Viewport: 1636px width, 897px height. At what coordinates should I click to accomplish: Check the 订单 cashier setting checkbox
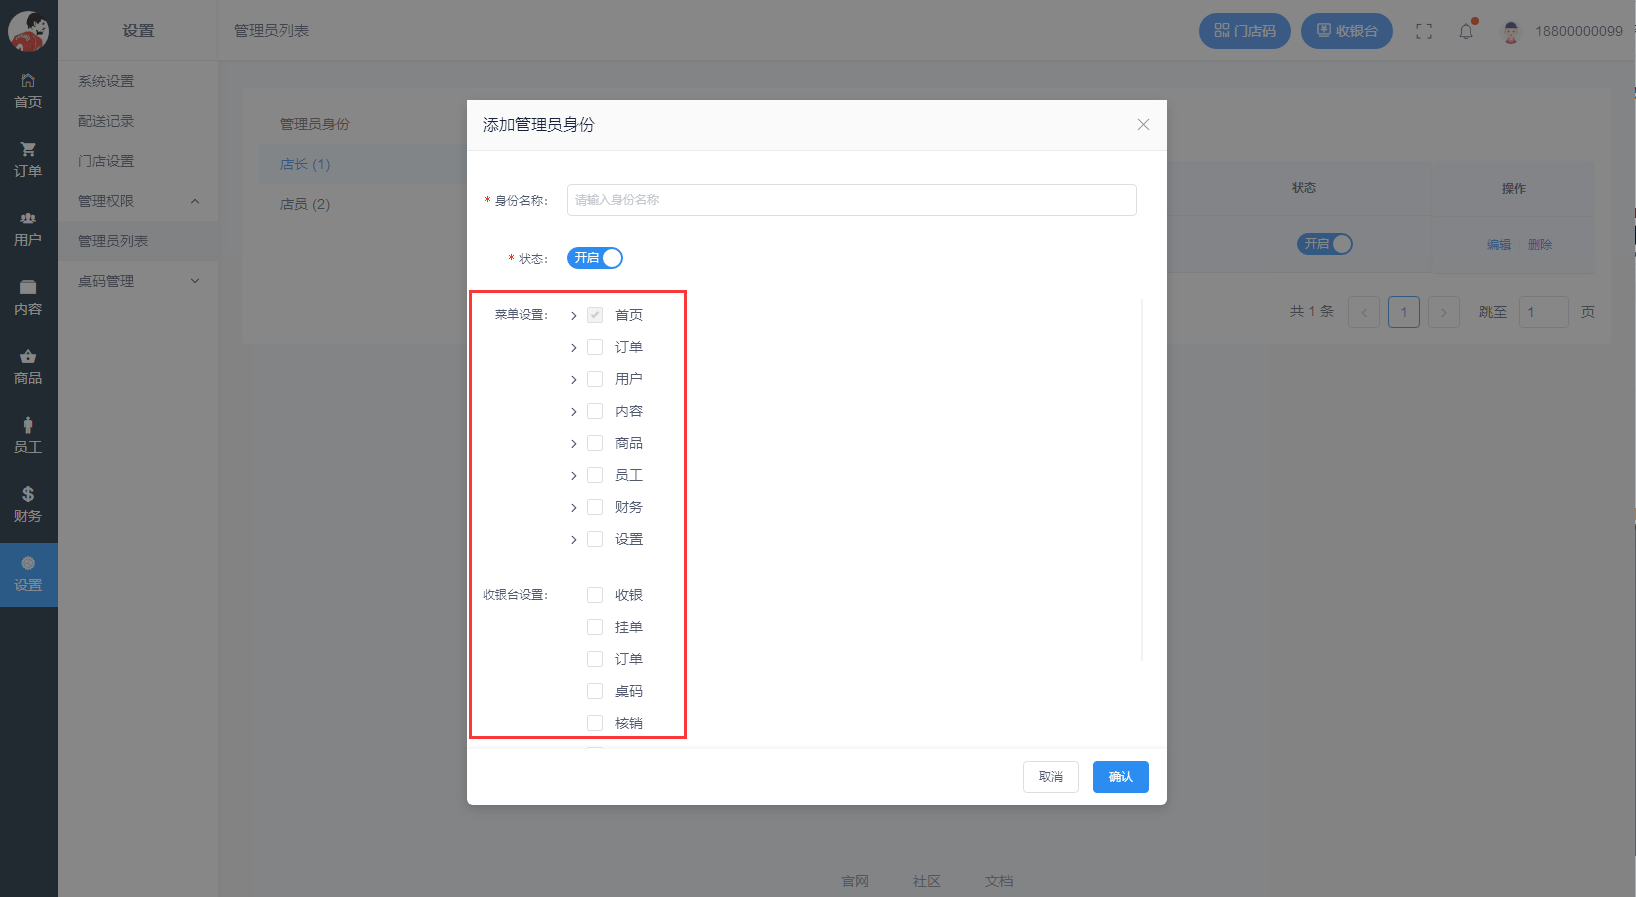595,659
